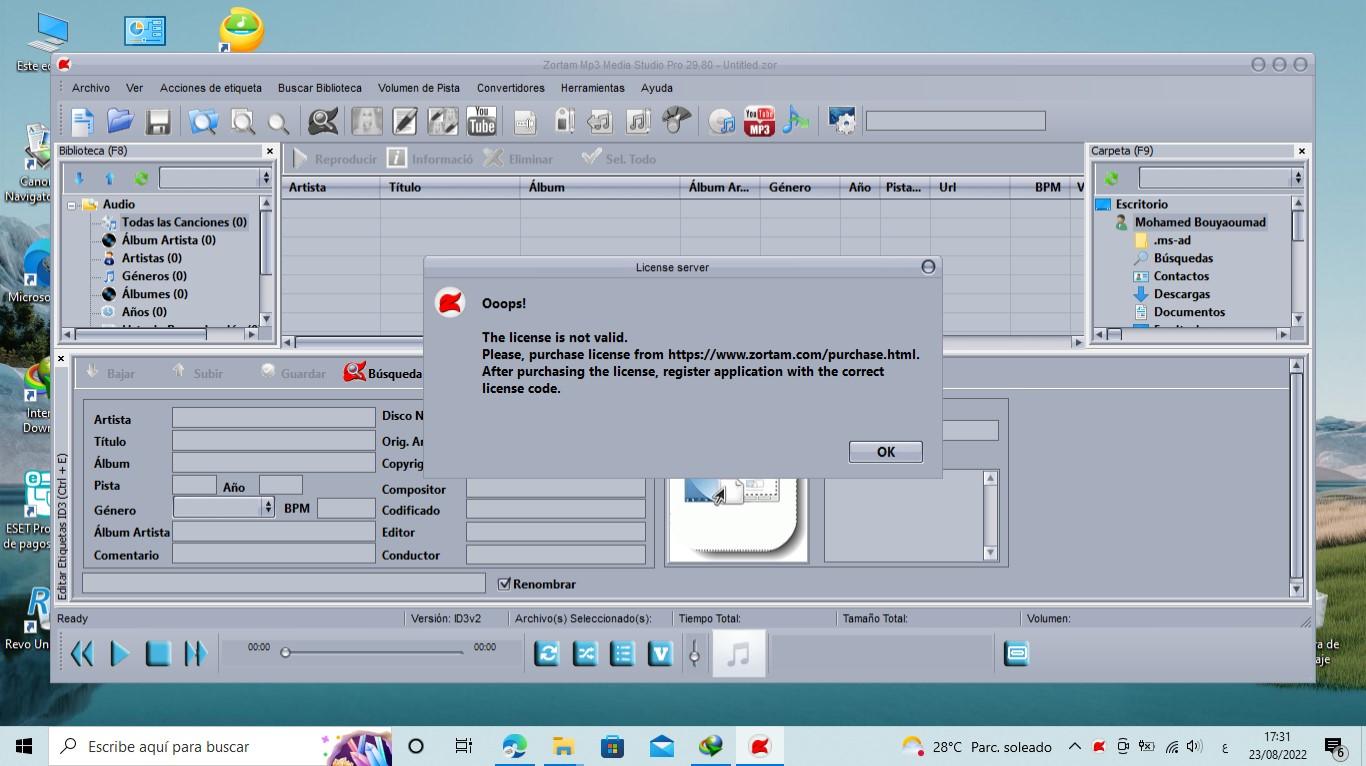This screenshot has height=766, width=1366.
Task: Open the Acciones de etiqueta menu
Action: pos(211,88)
